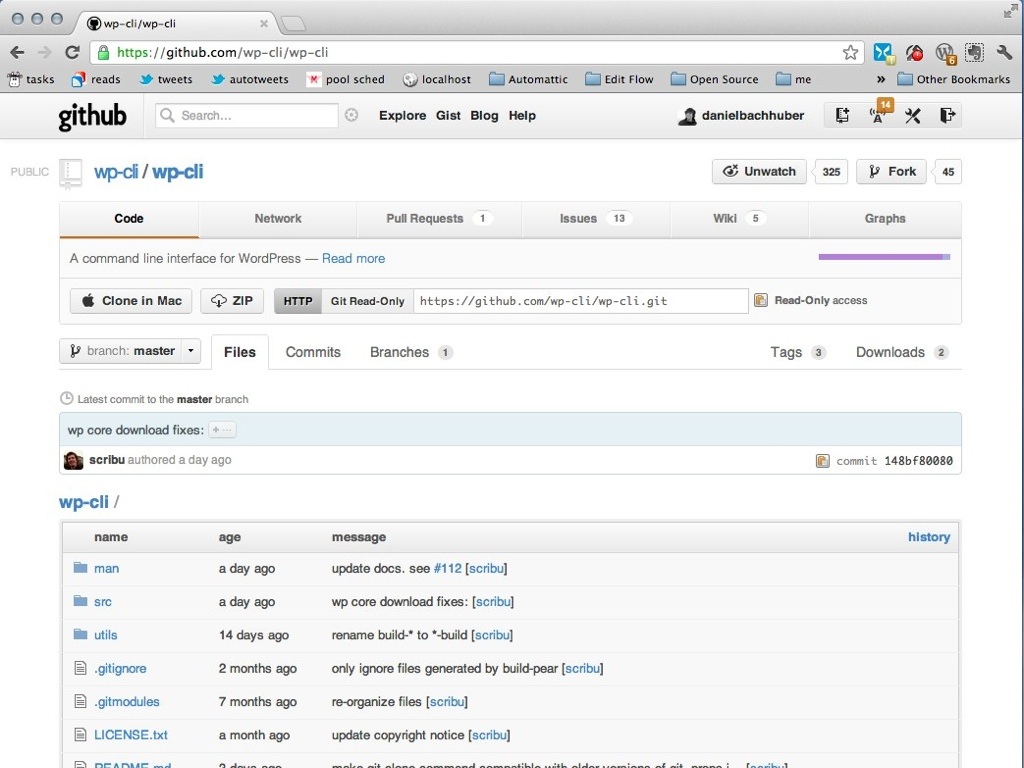
Task: Copy clone URL with clipboard icon
Action: click(761, 300)
